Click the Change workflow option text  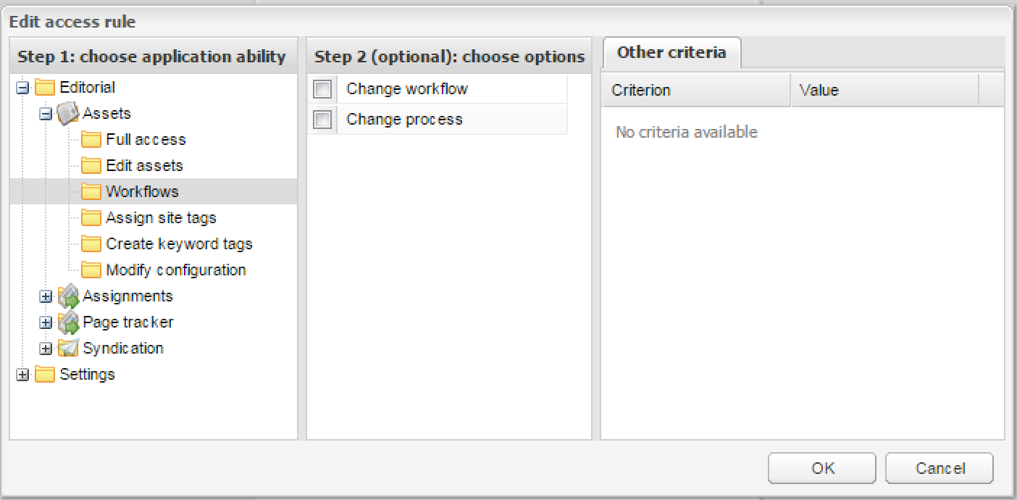(407, 89)
